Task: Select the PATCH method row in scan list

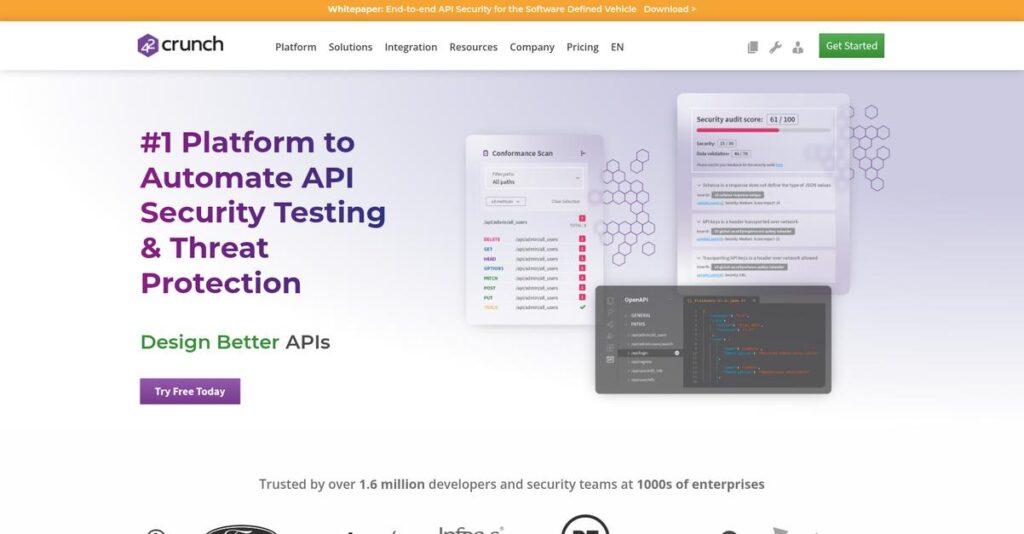Action: [534, 278]
